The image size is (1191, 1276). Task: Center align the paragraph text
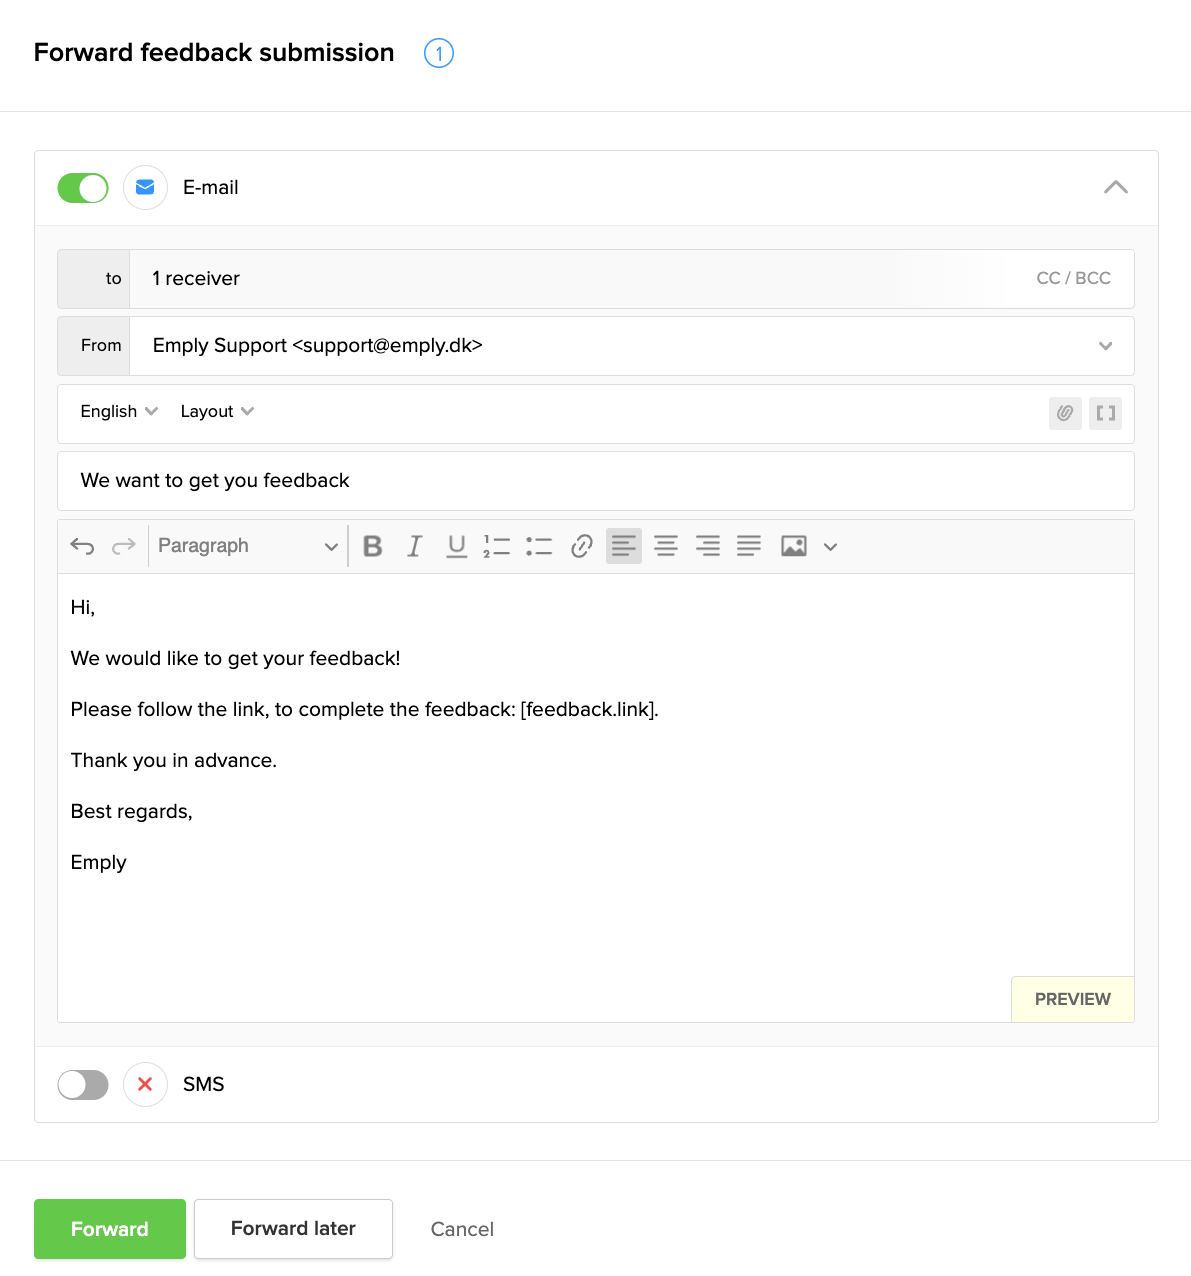click(666, 546)
